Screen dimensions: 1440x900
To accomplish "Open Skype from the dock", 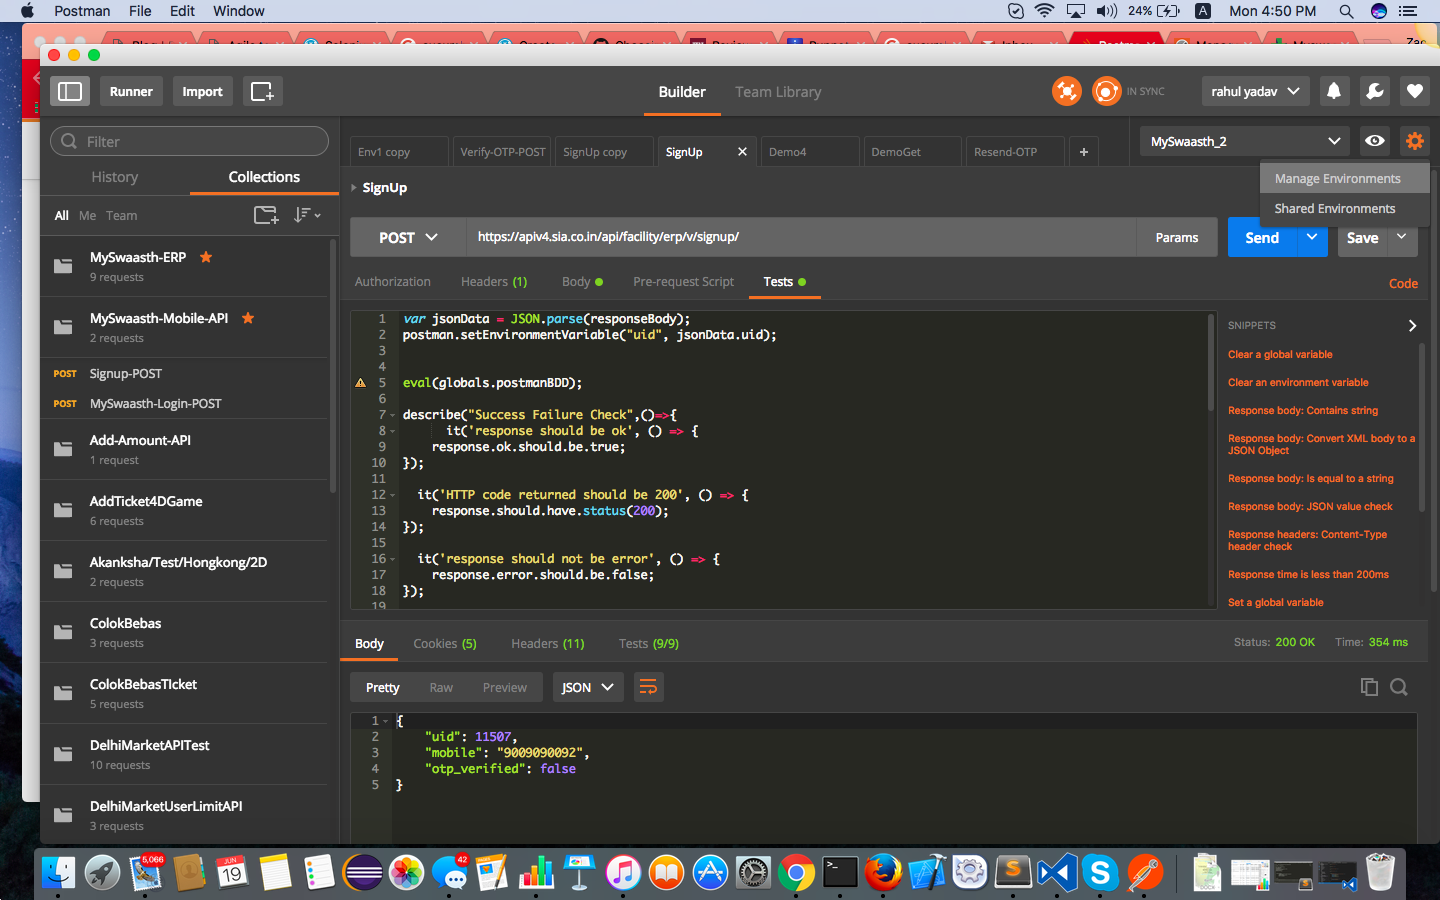I will pyautogui.click(x=1100, y=873).
